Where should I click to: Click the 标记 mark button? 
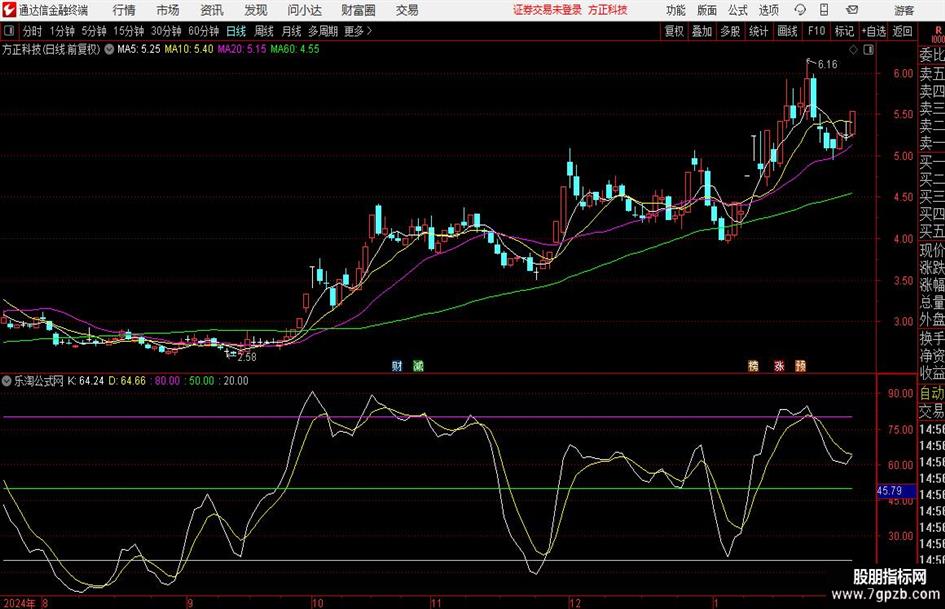click(x=844, y=31)
